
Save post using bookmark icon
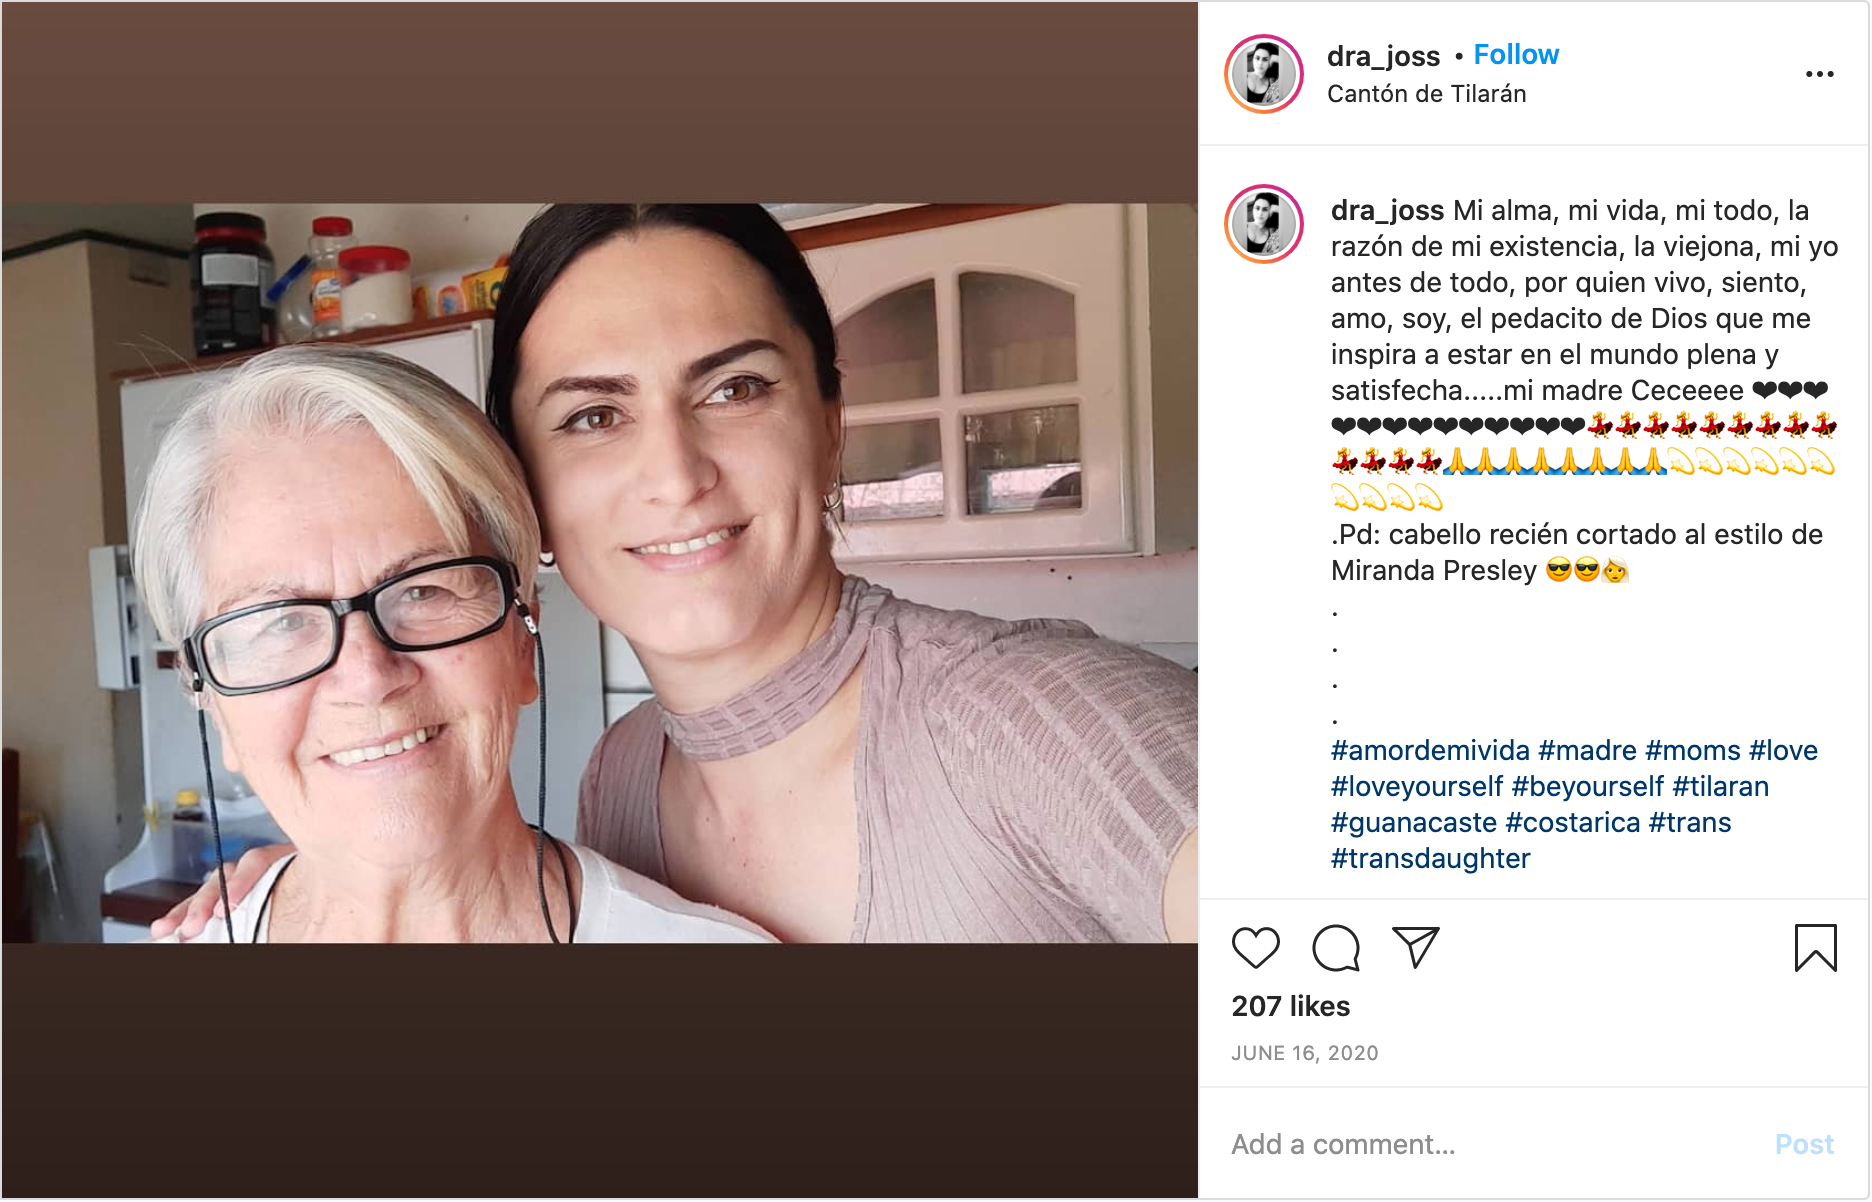coord(1815,948)
